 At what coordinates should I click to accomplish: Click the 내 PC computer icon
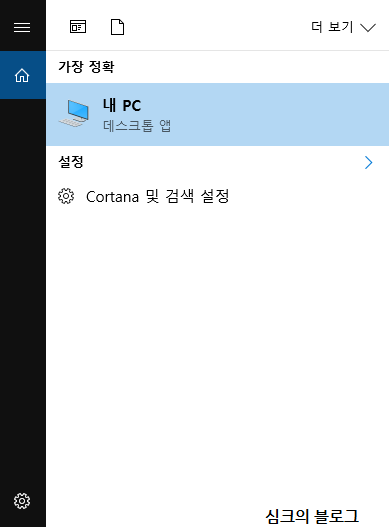point(75,113)
